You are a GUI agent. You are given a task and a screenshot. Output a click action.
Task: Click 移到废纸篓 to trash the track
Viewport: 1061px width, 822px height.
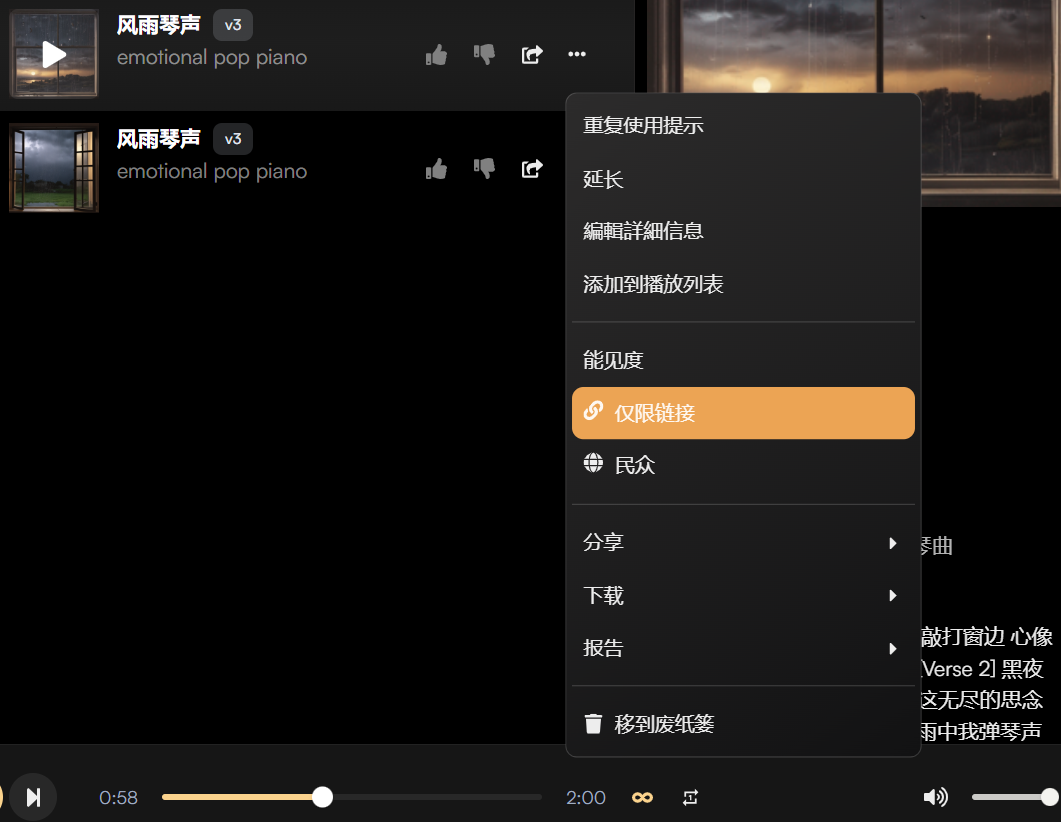[x=742, y=723]
